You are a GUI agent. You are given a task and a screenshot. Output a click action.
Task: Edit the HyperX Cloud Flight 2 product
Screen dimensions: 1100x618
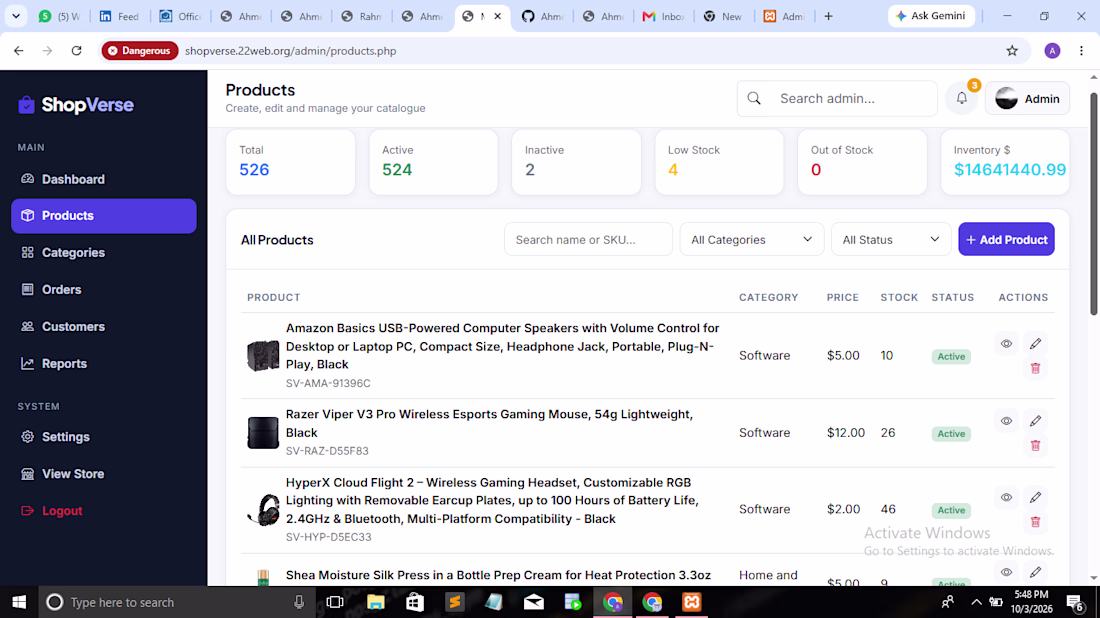click(x=1035, y=497)
